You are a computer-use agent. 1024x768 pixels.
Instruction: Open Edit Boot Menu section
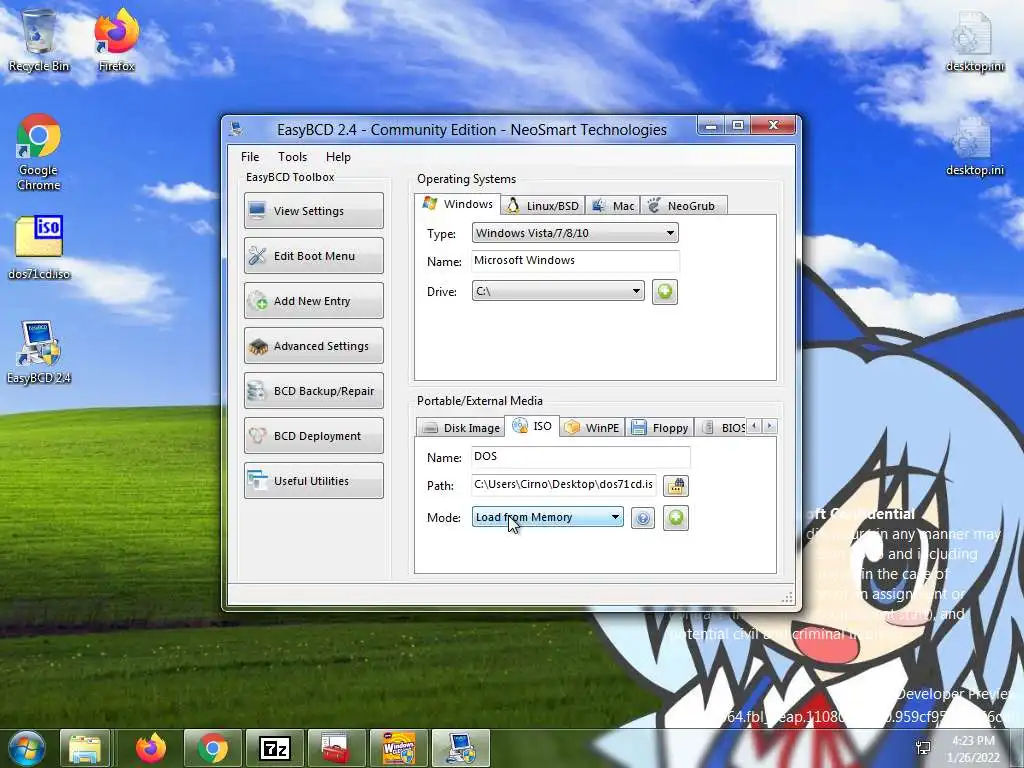313,256
